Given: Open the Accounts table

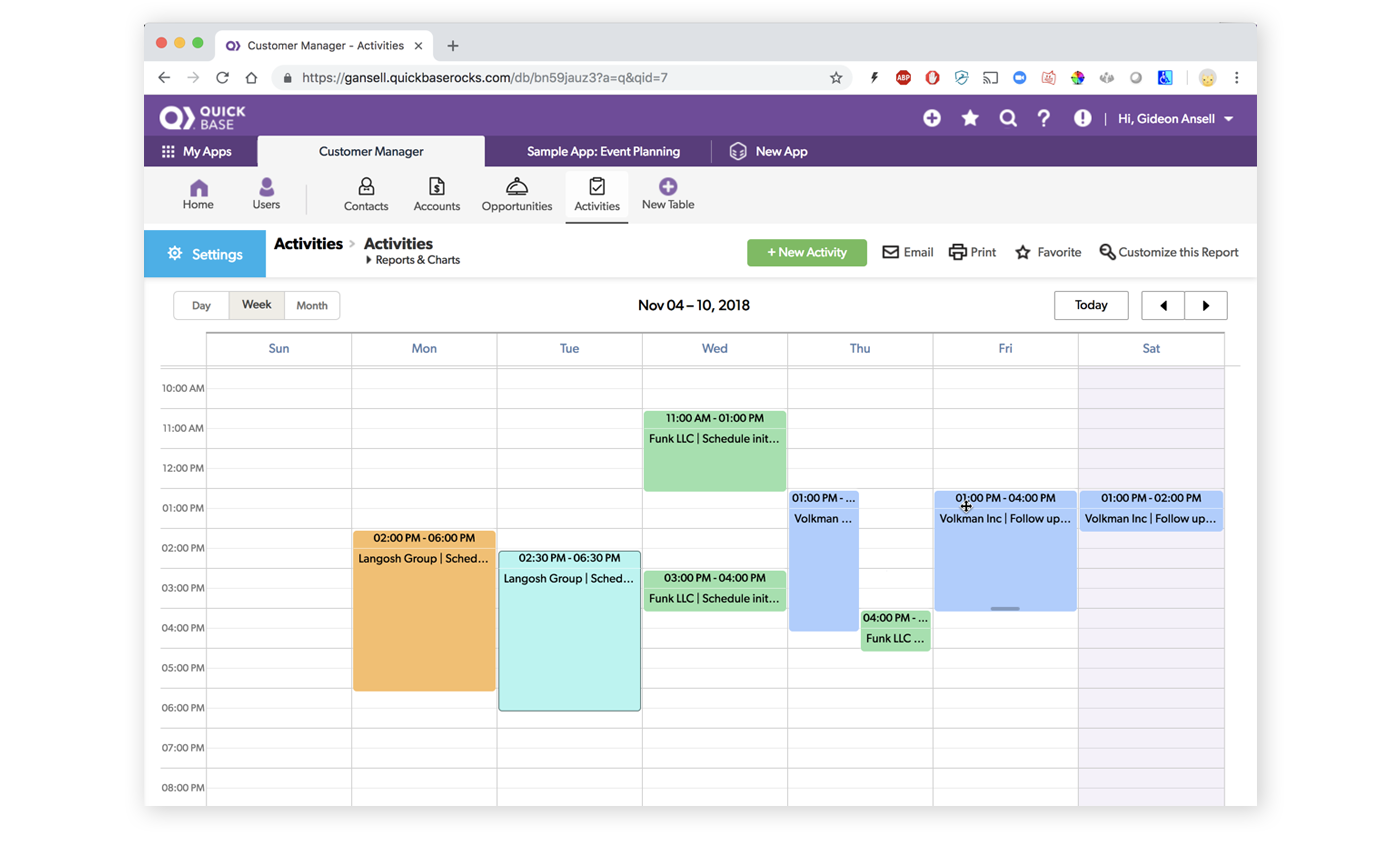Looking at the screenshot, I should pos(437,196).
